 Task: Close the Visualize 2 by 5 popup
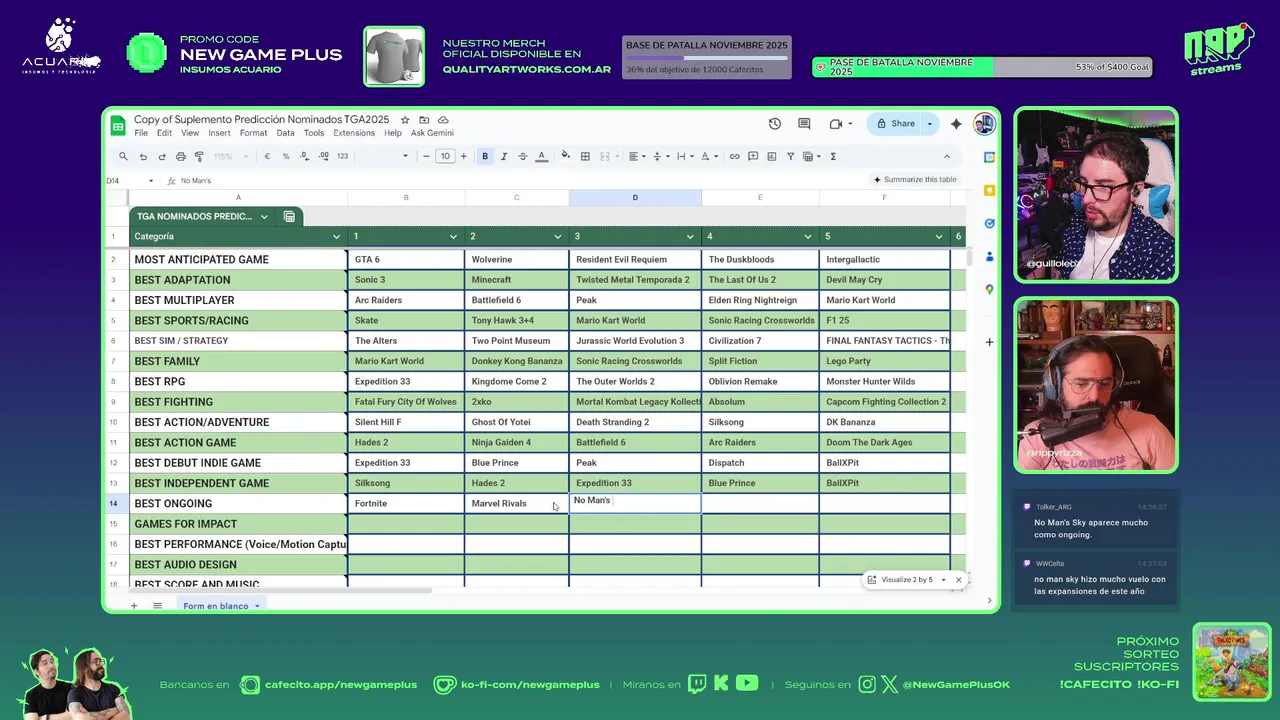coord(958,580)
